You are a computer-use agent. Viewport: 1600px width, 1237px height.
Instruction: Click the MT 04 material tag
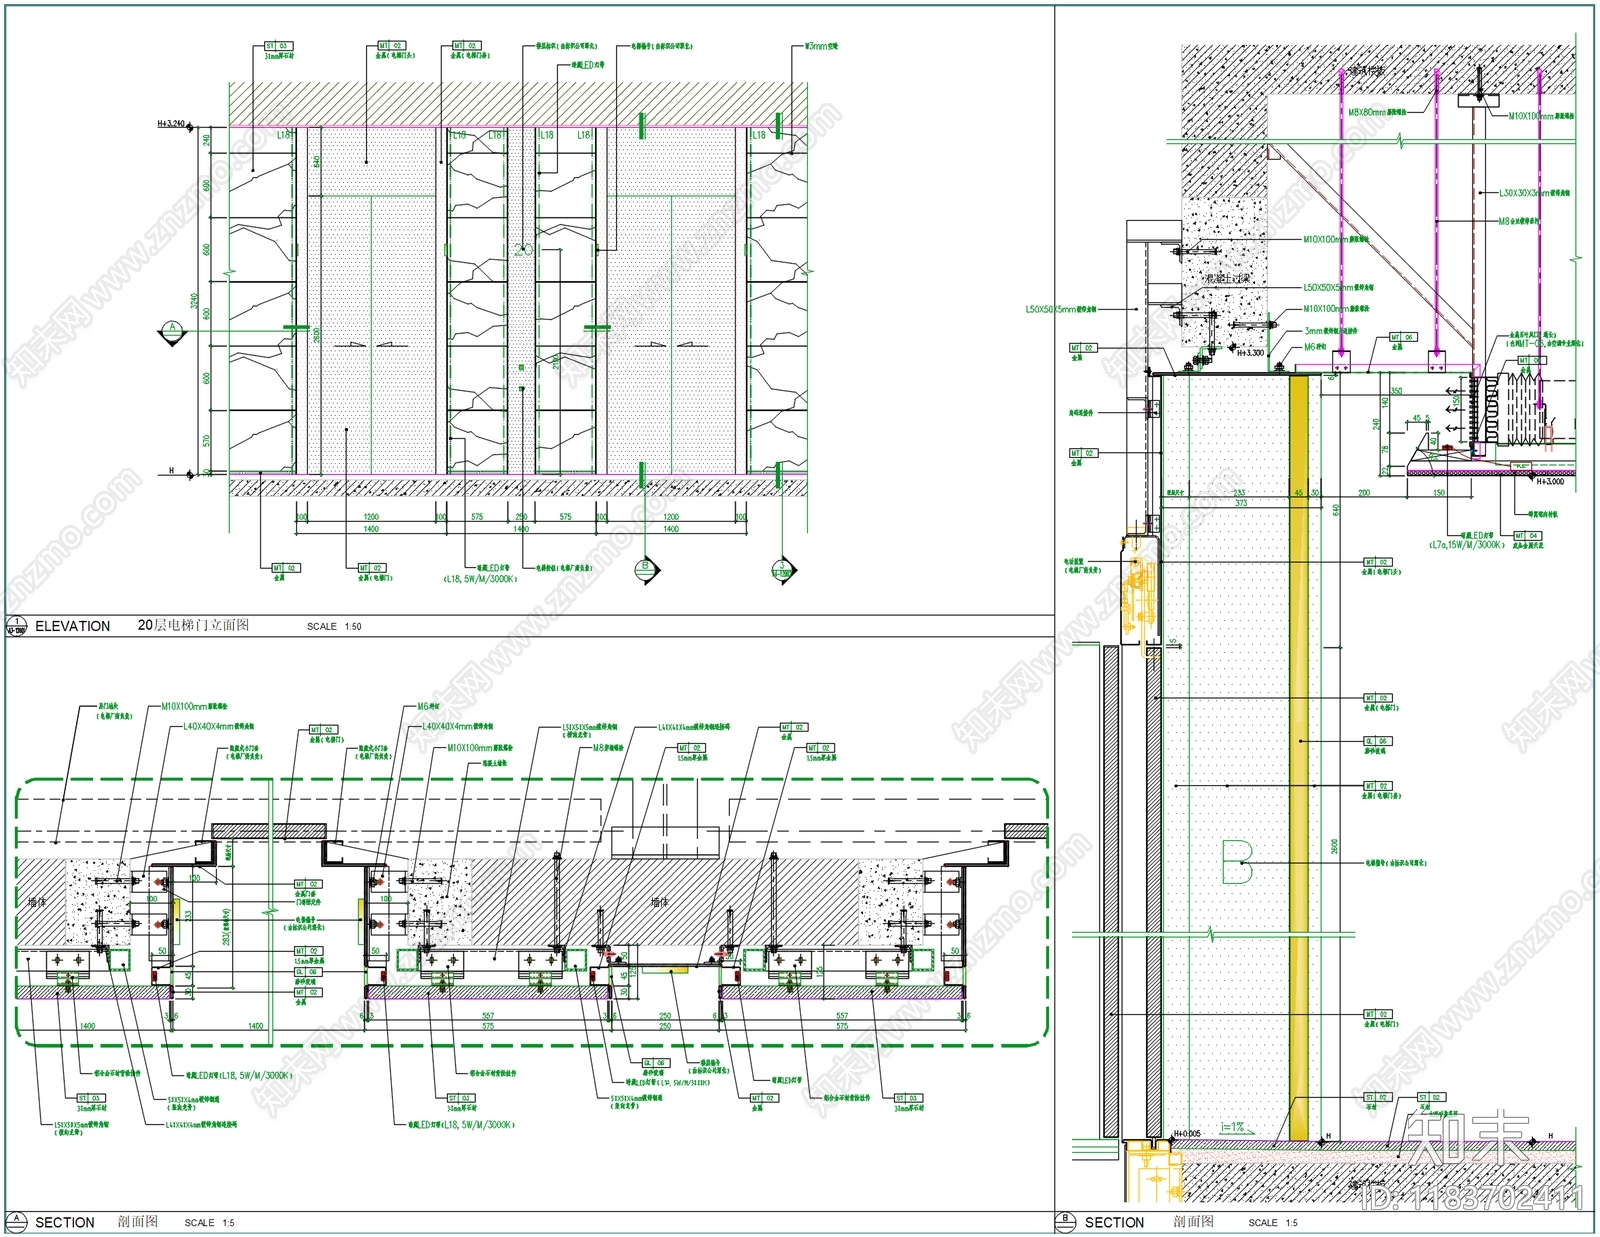tap(1527, 536)
